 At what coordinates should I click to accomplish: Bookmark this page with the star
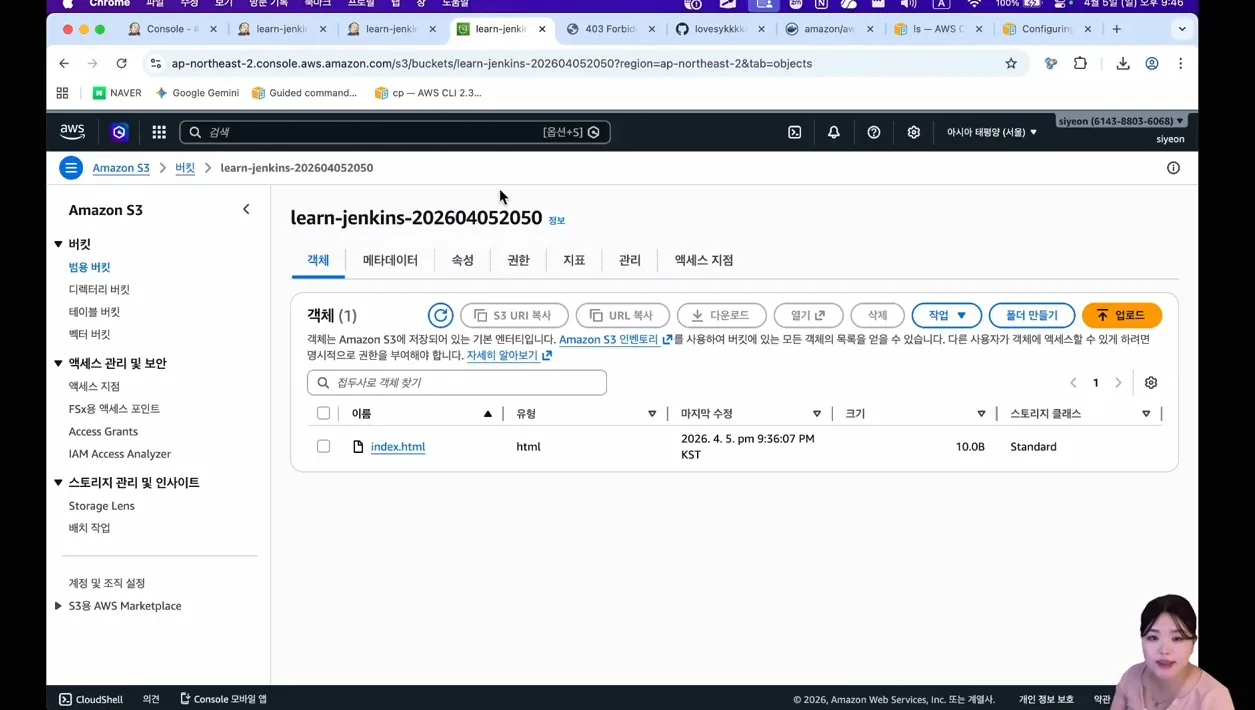(x=1011, y=63)
